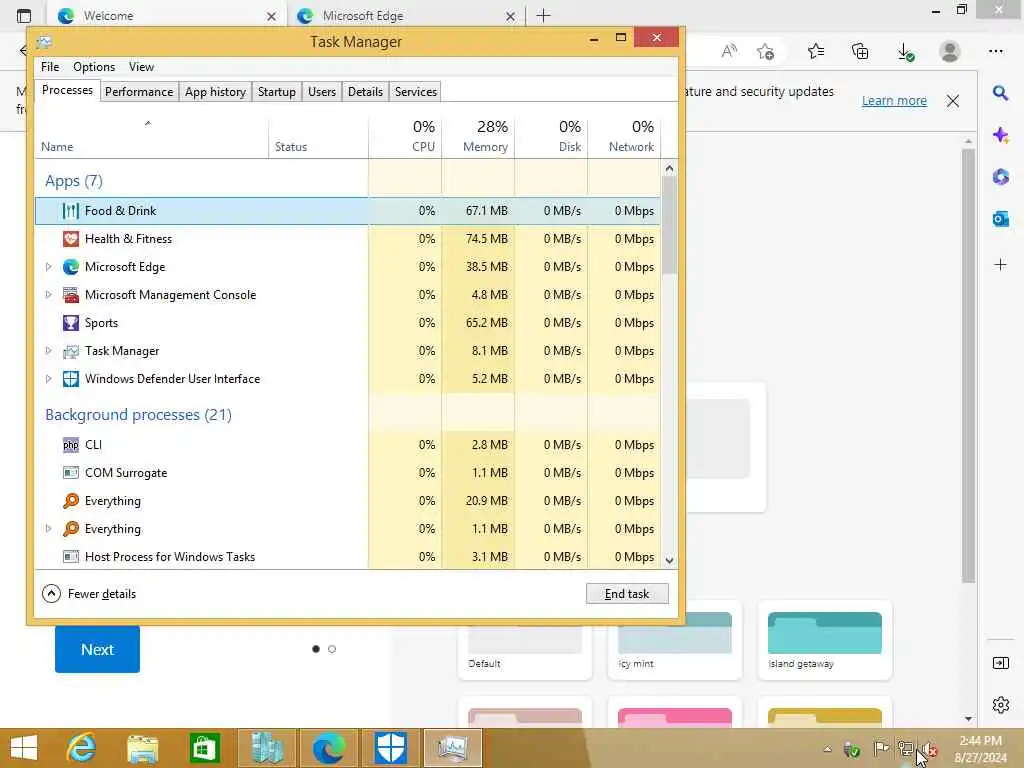Select the Default theme swatch
The height and width of the screenshot is (768, 1024).
[x=524, y=639]
